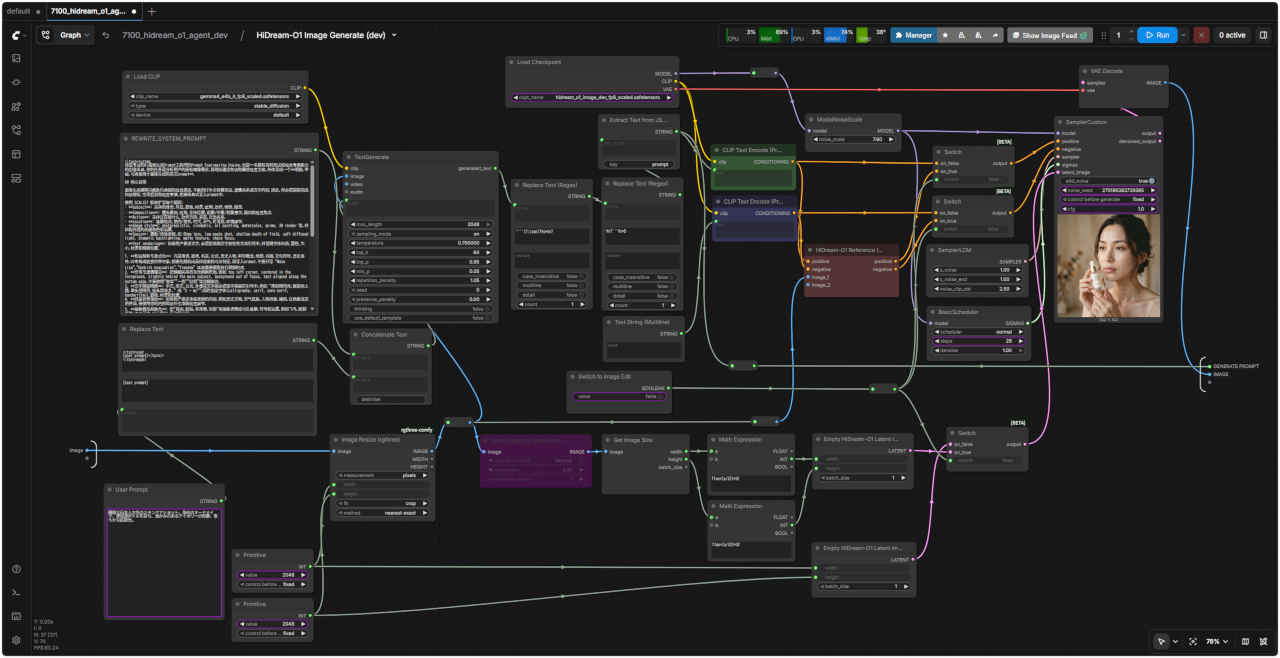Viewport: 1280px width, 658px height.
Task: Click the Show Image Feed button
Action: [x=1050, y=35]
